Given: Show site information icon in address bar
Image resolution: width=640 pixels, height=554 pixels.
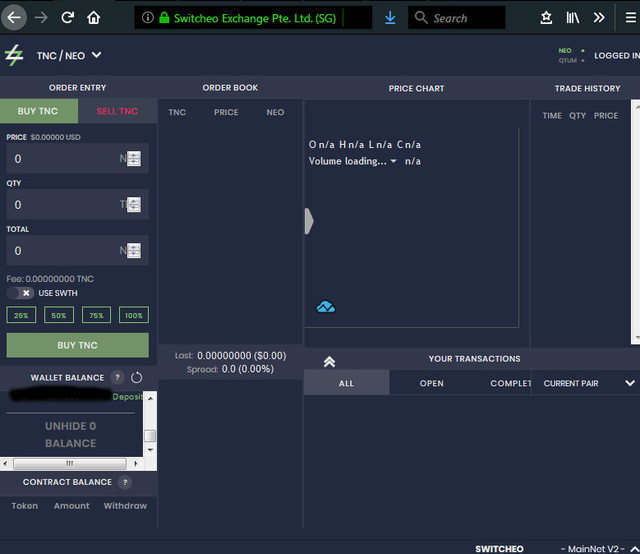Looking at the screenshot, I should point(148,18).
